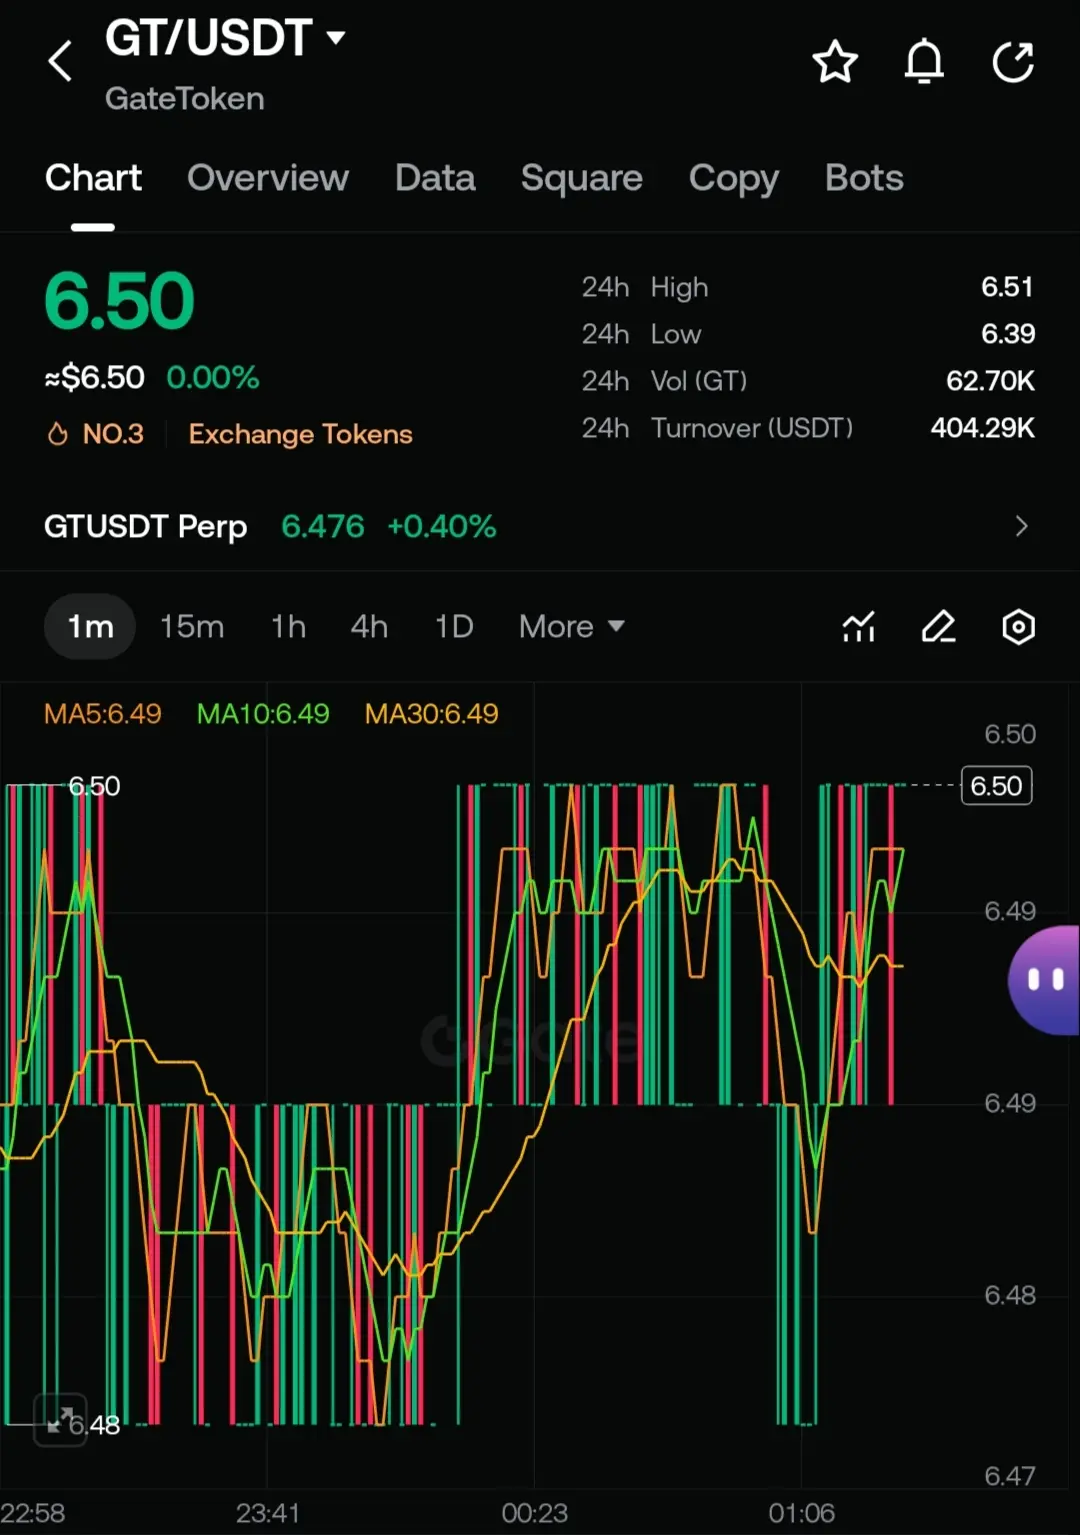Open the Exchange Tokens category link
The width and height of the screenshot is (1080, 1535).
(300, 434)
